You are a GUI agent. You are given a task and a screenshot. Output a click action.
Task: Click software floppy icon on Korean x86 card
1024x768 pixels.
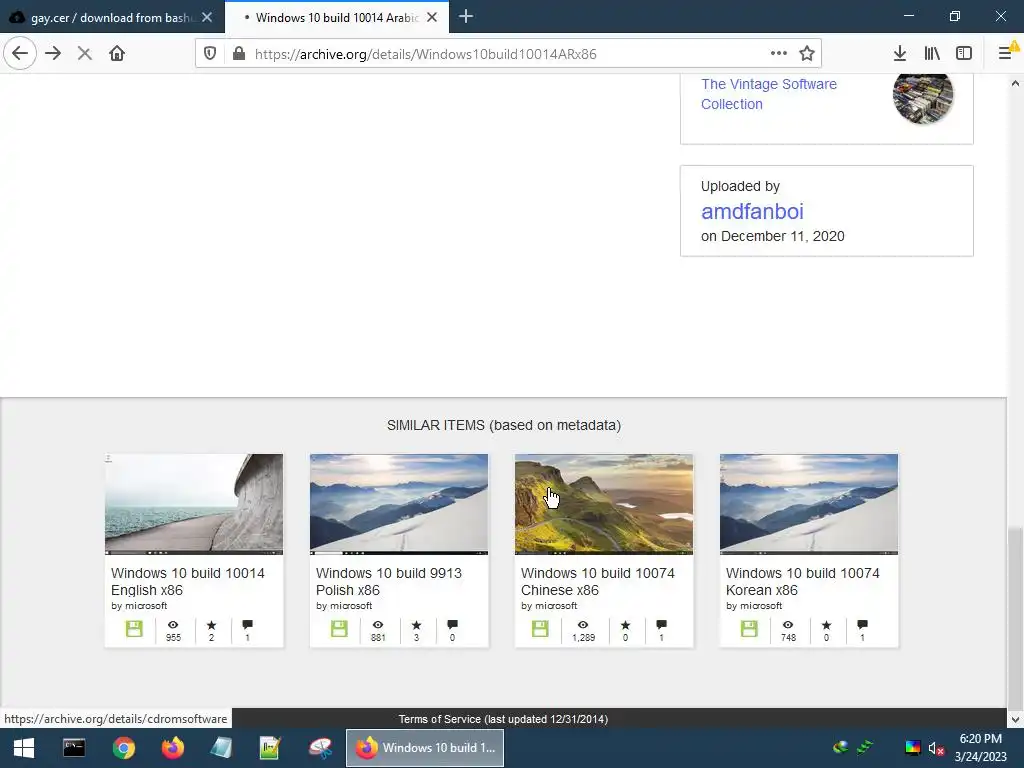tap(749, 629)
